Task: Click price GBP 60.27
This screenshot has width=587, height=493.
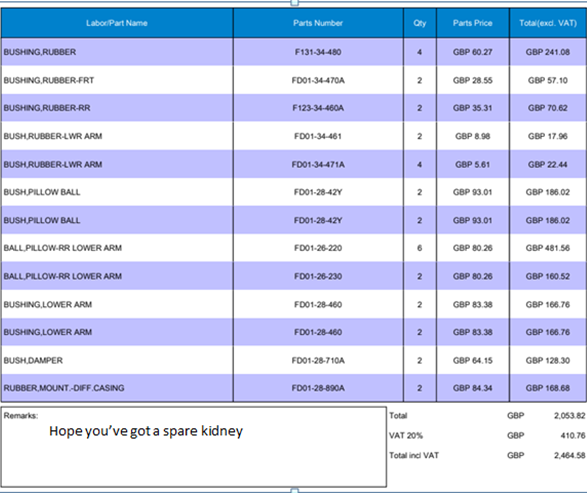Action: [472, 52]
